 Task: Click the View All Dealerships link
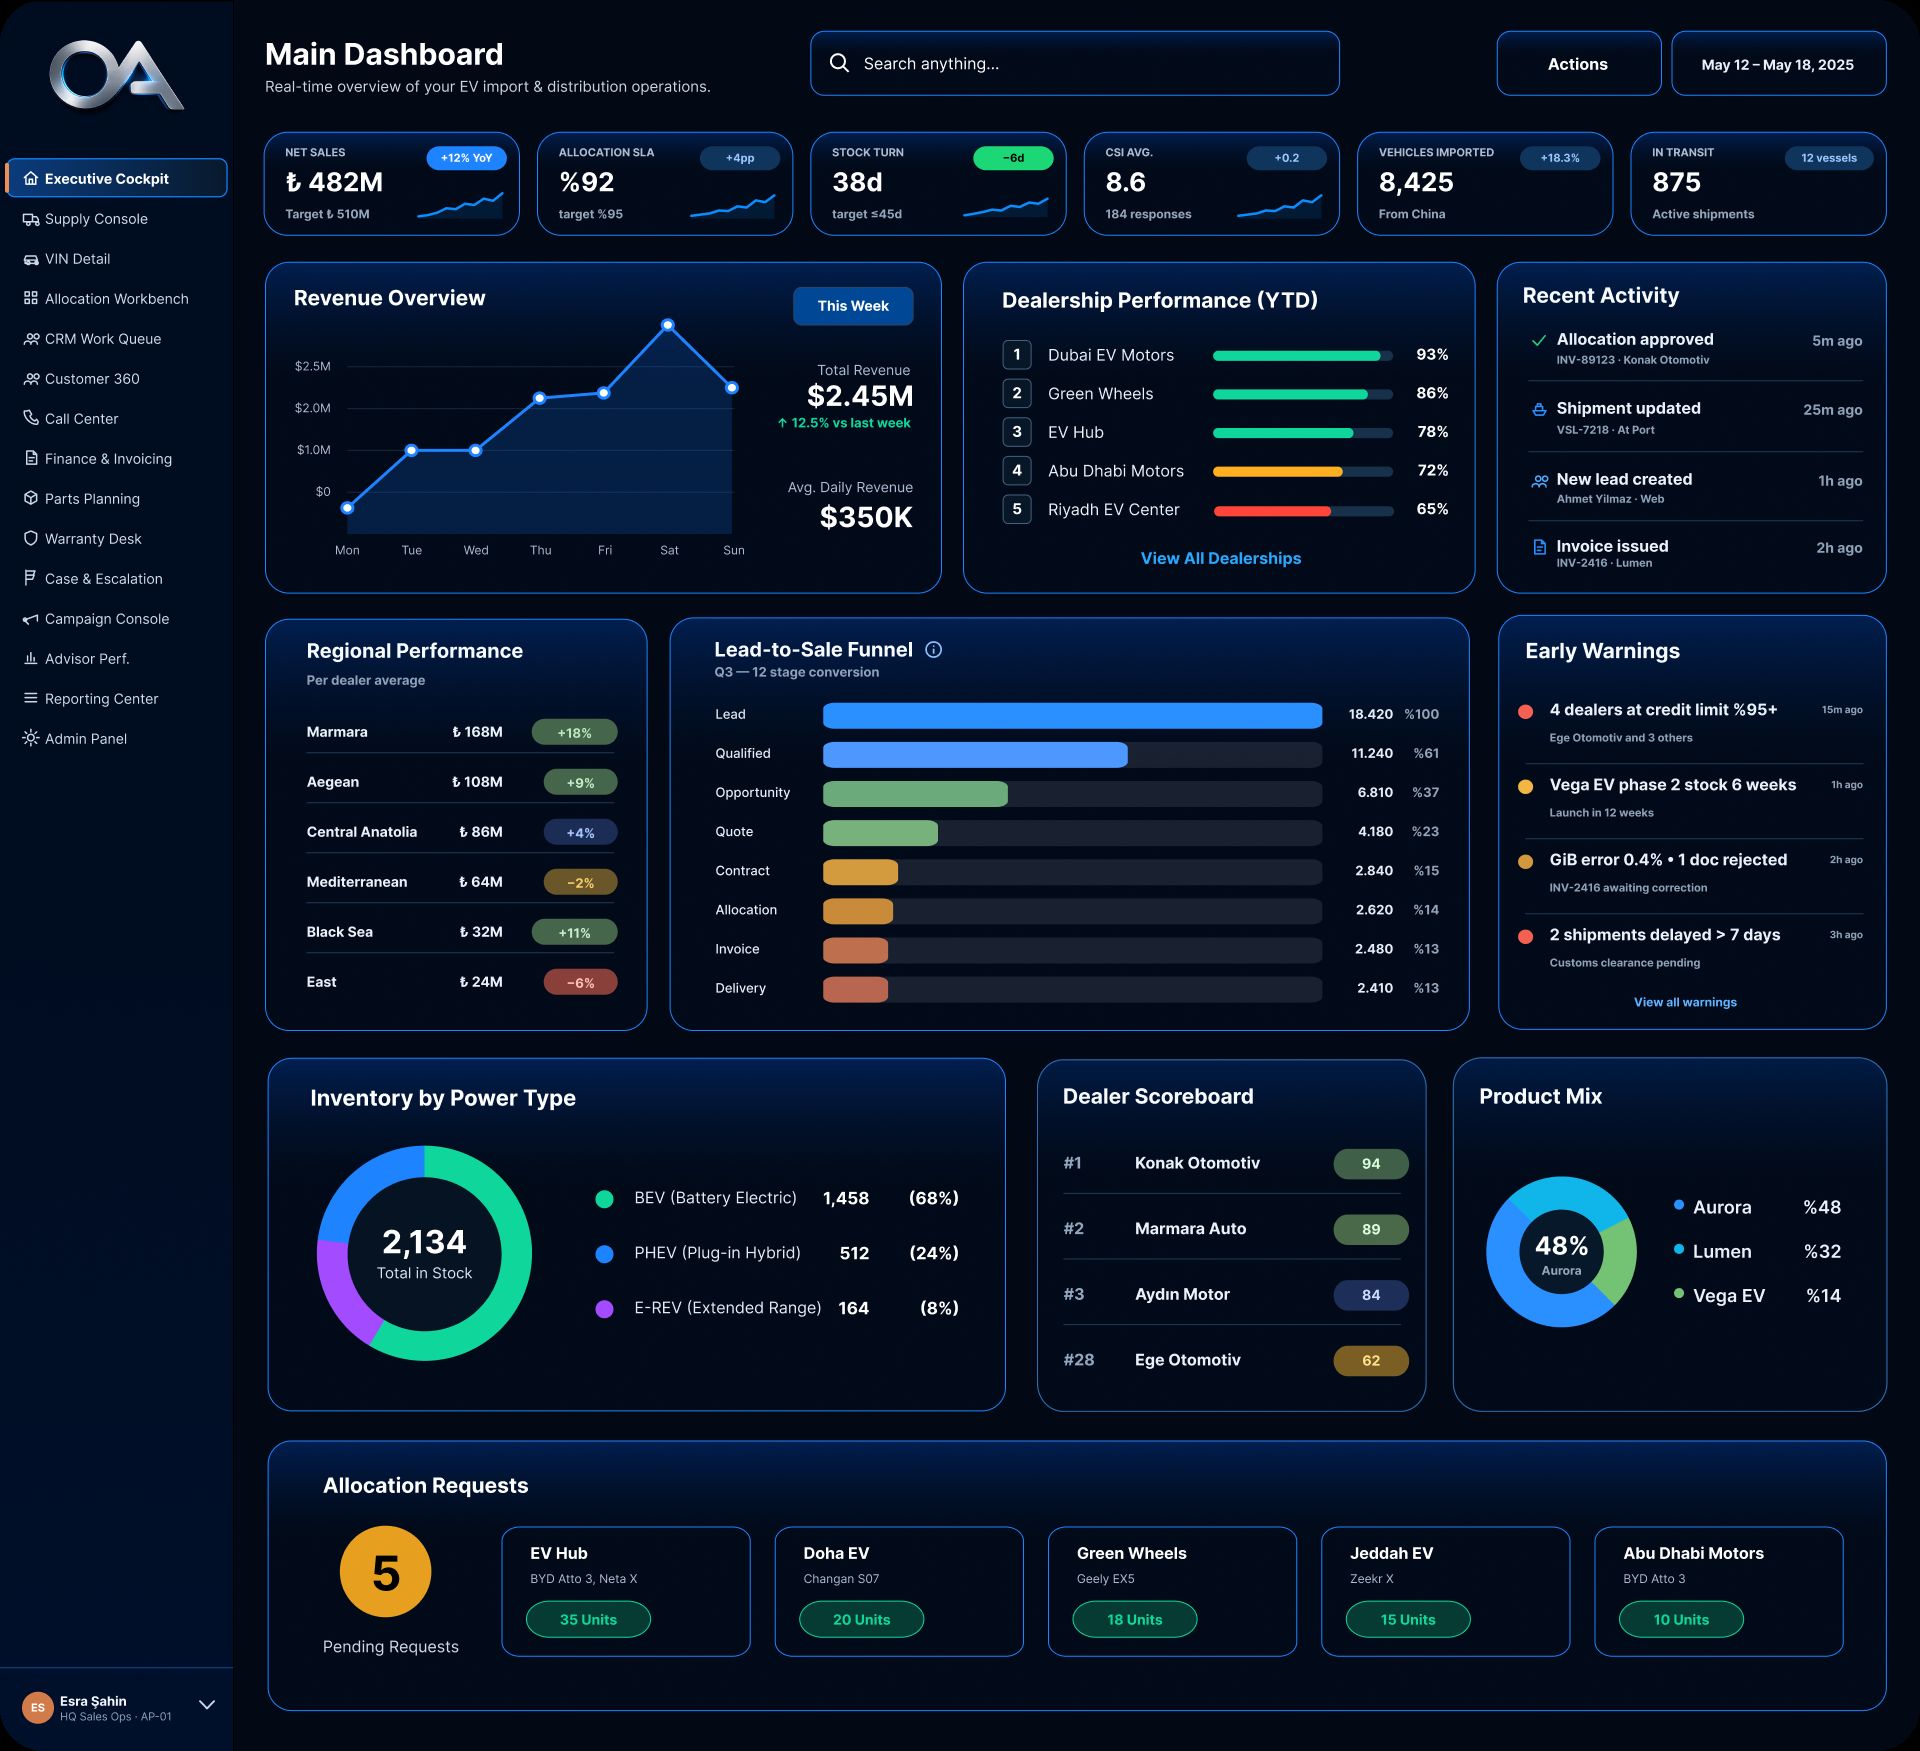[1221, 559]
